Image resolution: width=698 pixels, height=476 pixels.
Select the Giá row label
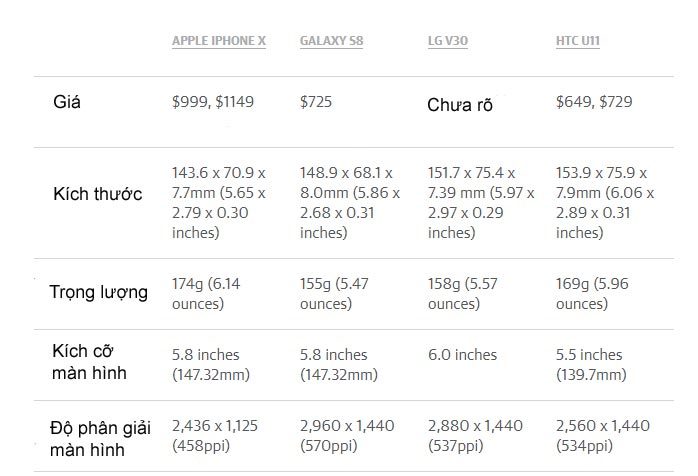pos(67,102)
